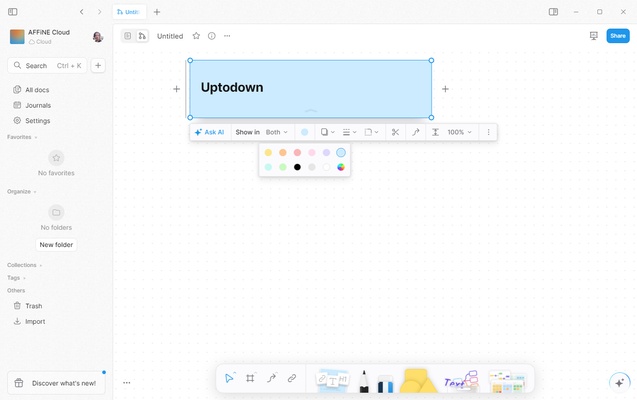Image resolution: width=637 pixels, height=400 pixels.
Task: Open a new tab
Action: click(x=157, y=12)
